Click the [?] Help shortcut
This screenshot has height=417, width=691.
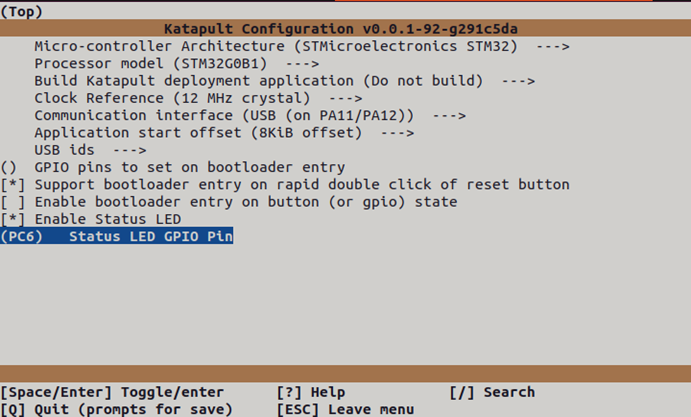[311, 392]
